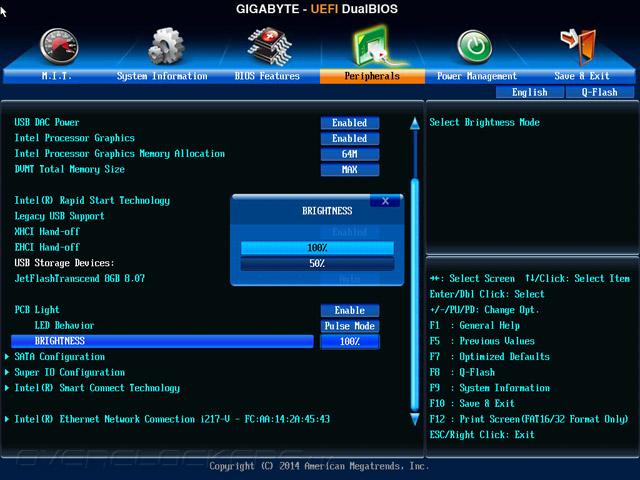Click the 'USB Storage Devices:' heading
This screenshot has height=480, width=640.
(x=64, y=263)
